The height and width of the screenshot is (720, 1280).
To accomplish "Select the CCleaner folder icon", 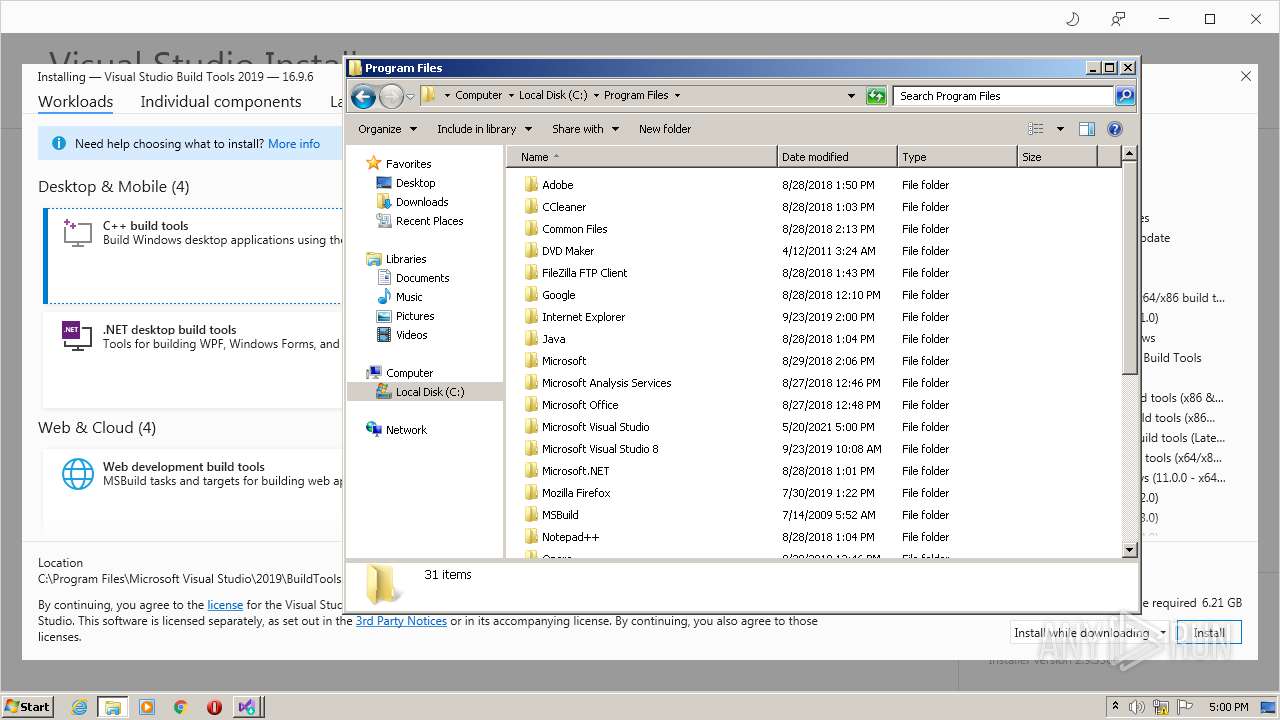I will tap(531, 207).
